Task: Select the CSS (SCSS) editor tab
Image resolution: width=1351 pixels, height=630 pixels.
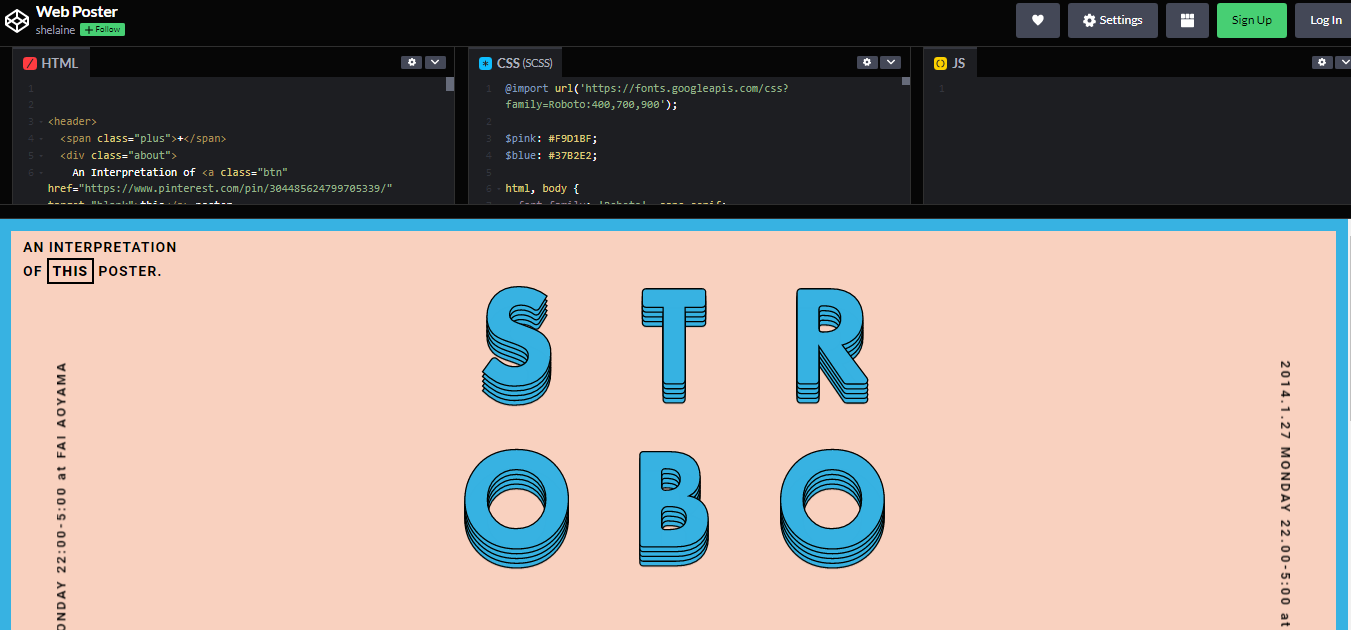Action: tap(515, 63)
